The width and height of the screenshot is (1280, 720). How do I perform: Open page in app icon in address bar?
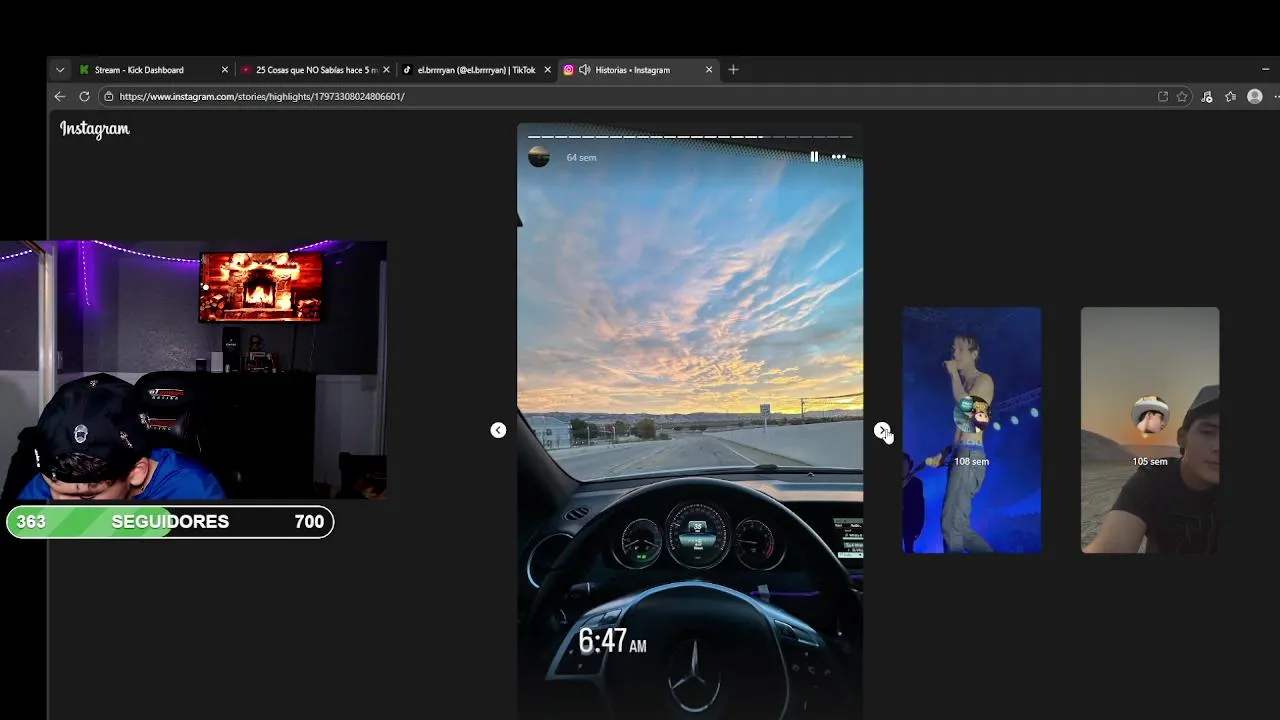(x=1162, y=97)
